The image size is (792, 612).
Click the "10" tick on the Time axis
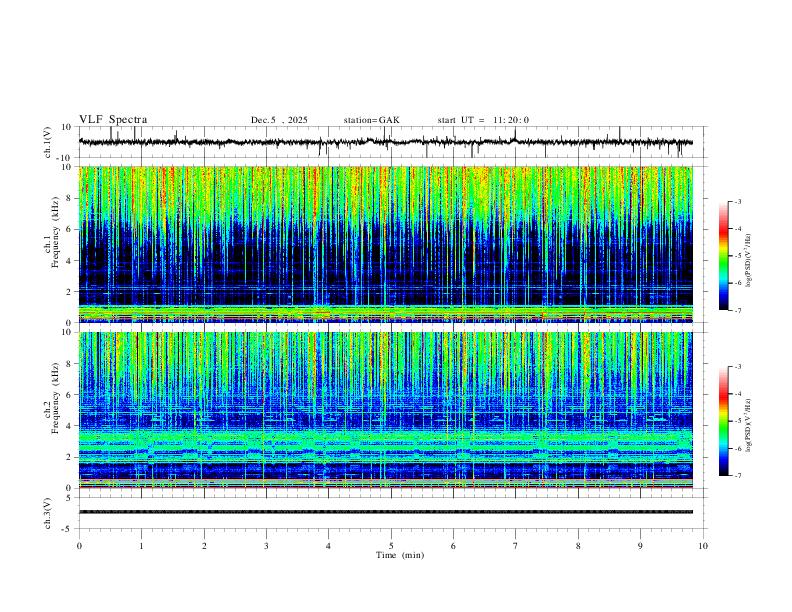click(703, 546)
